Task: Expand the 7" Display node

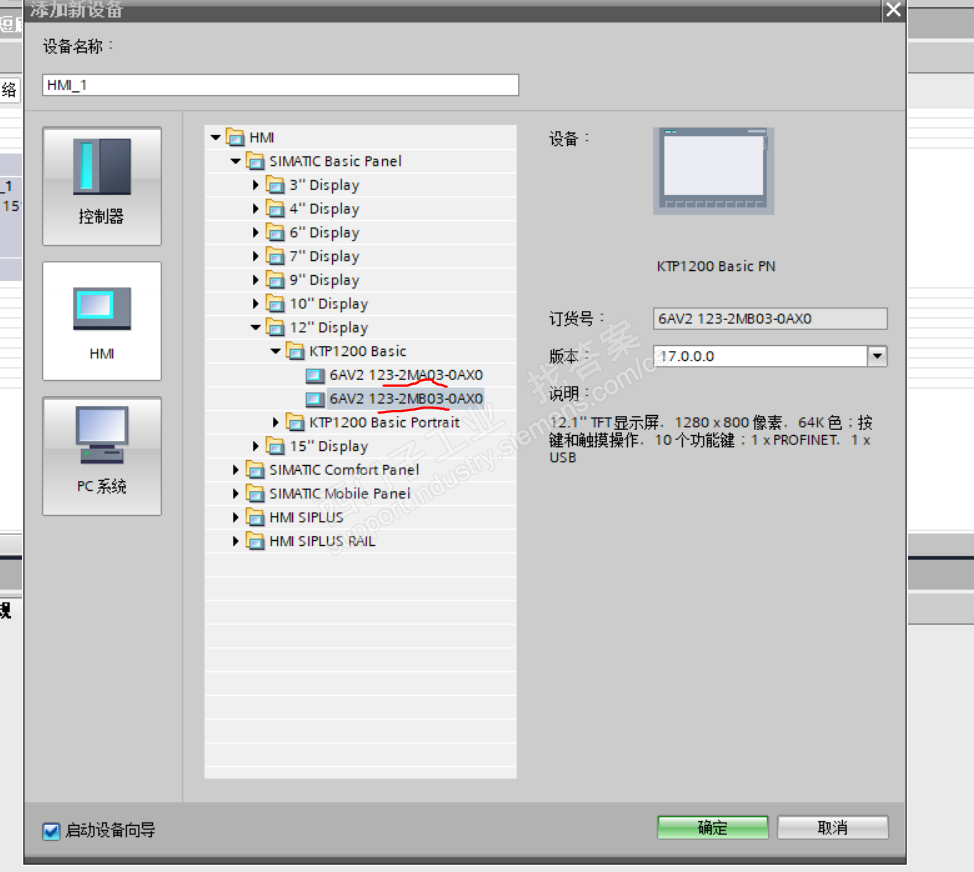Action: [x=255, y=256]
